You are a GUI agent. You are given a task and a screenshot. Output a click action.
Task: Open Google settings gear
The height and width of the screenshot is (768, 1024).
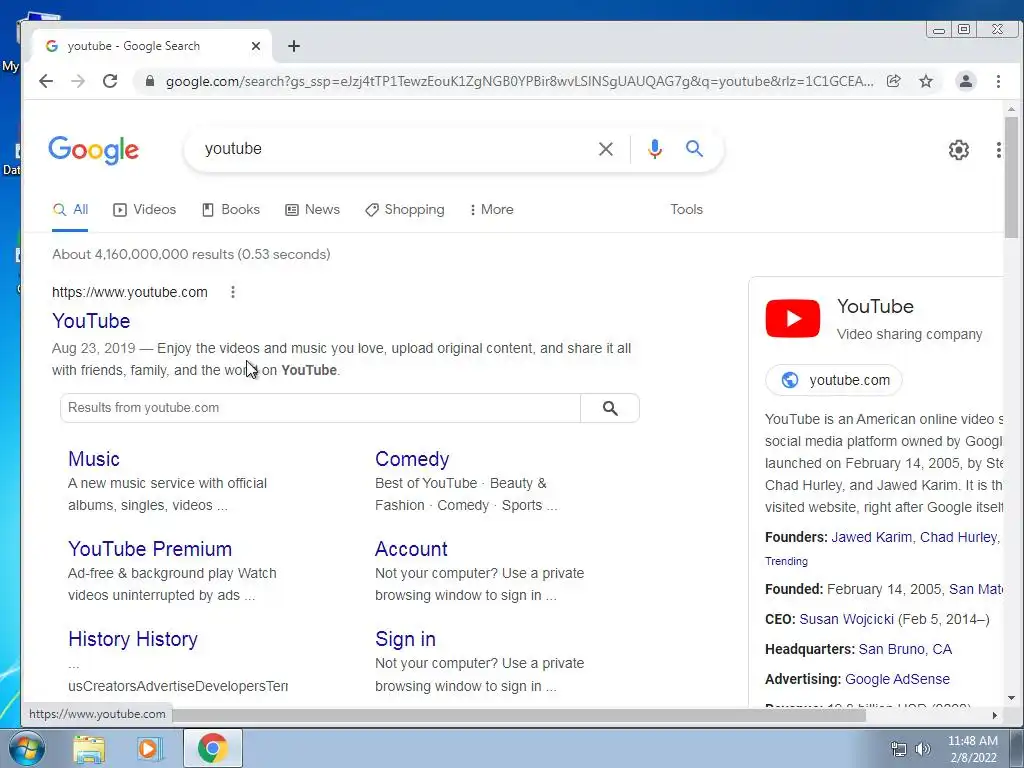(959, 150)
